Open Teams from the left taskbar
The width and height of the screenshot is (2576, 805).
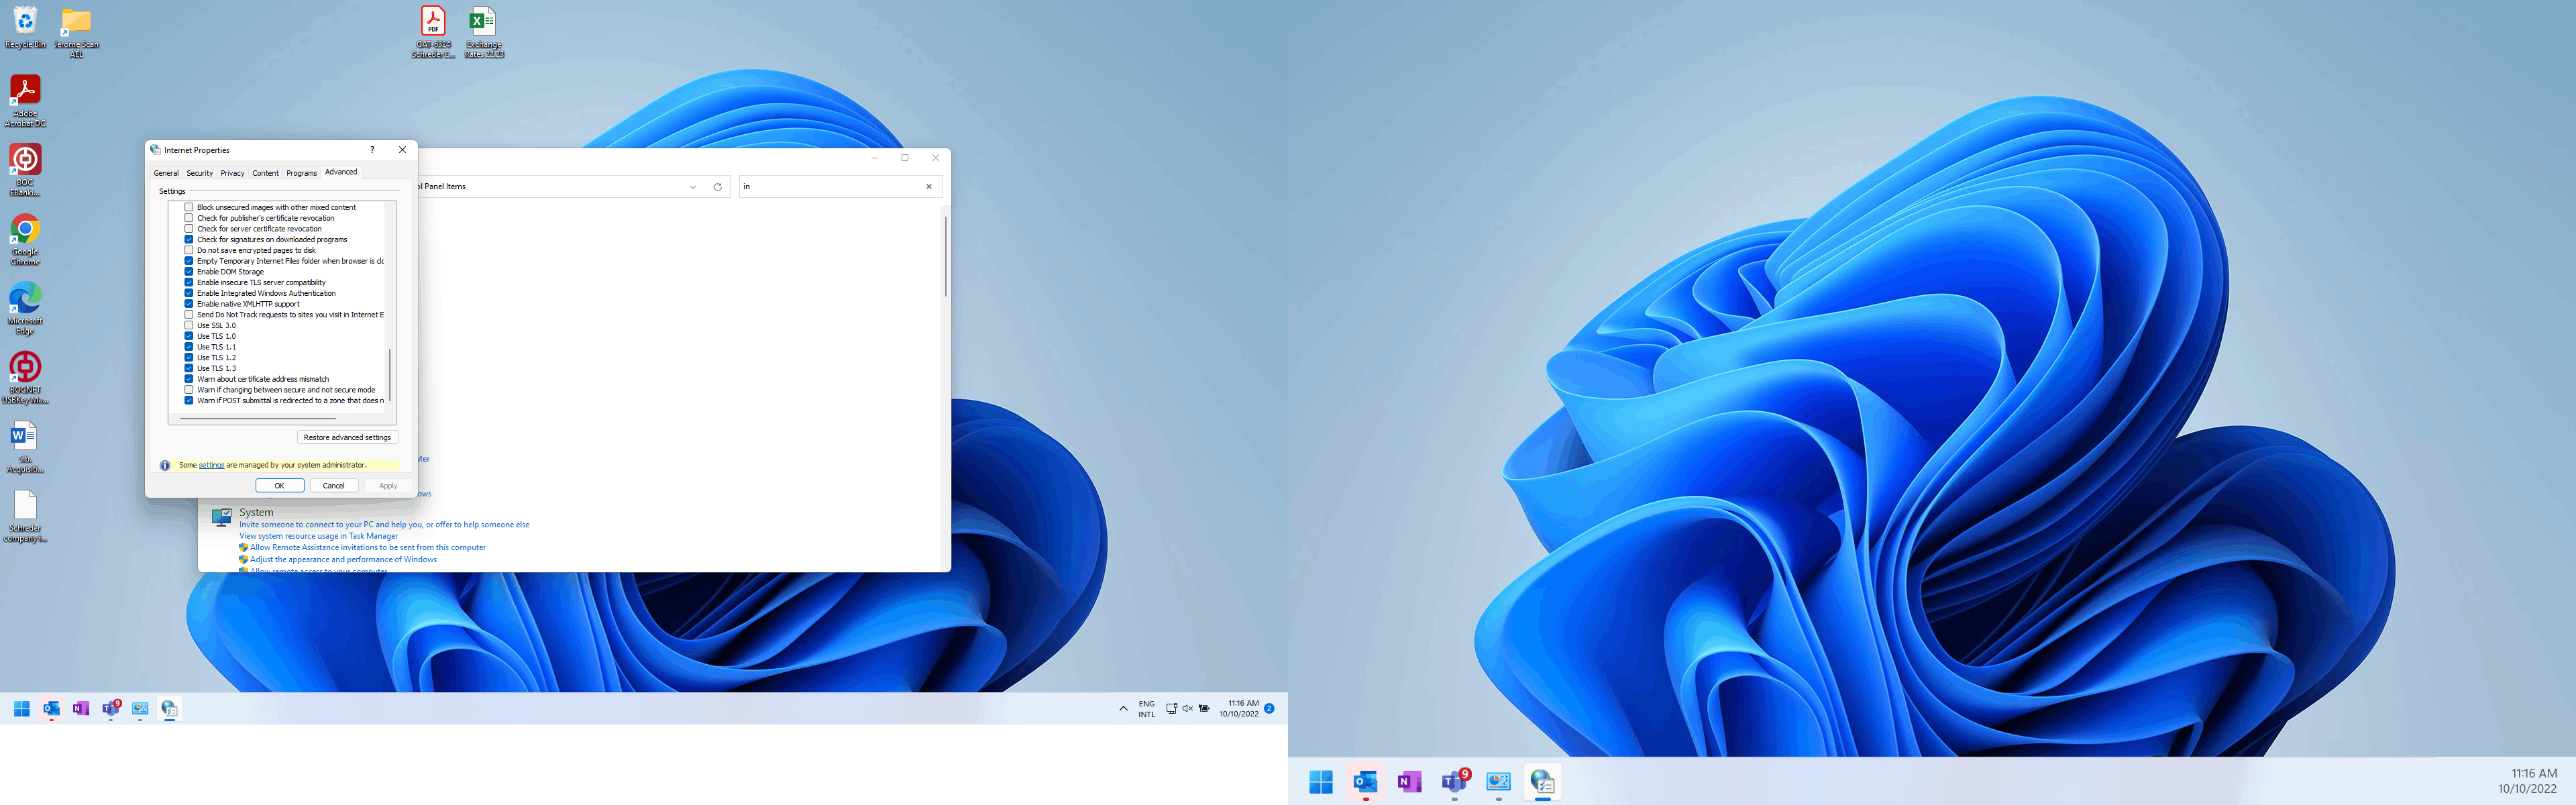(x=110, y=708)
